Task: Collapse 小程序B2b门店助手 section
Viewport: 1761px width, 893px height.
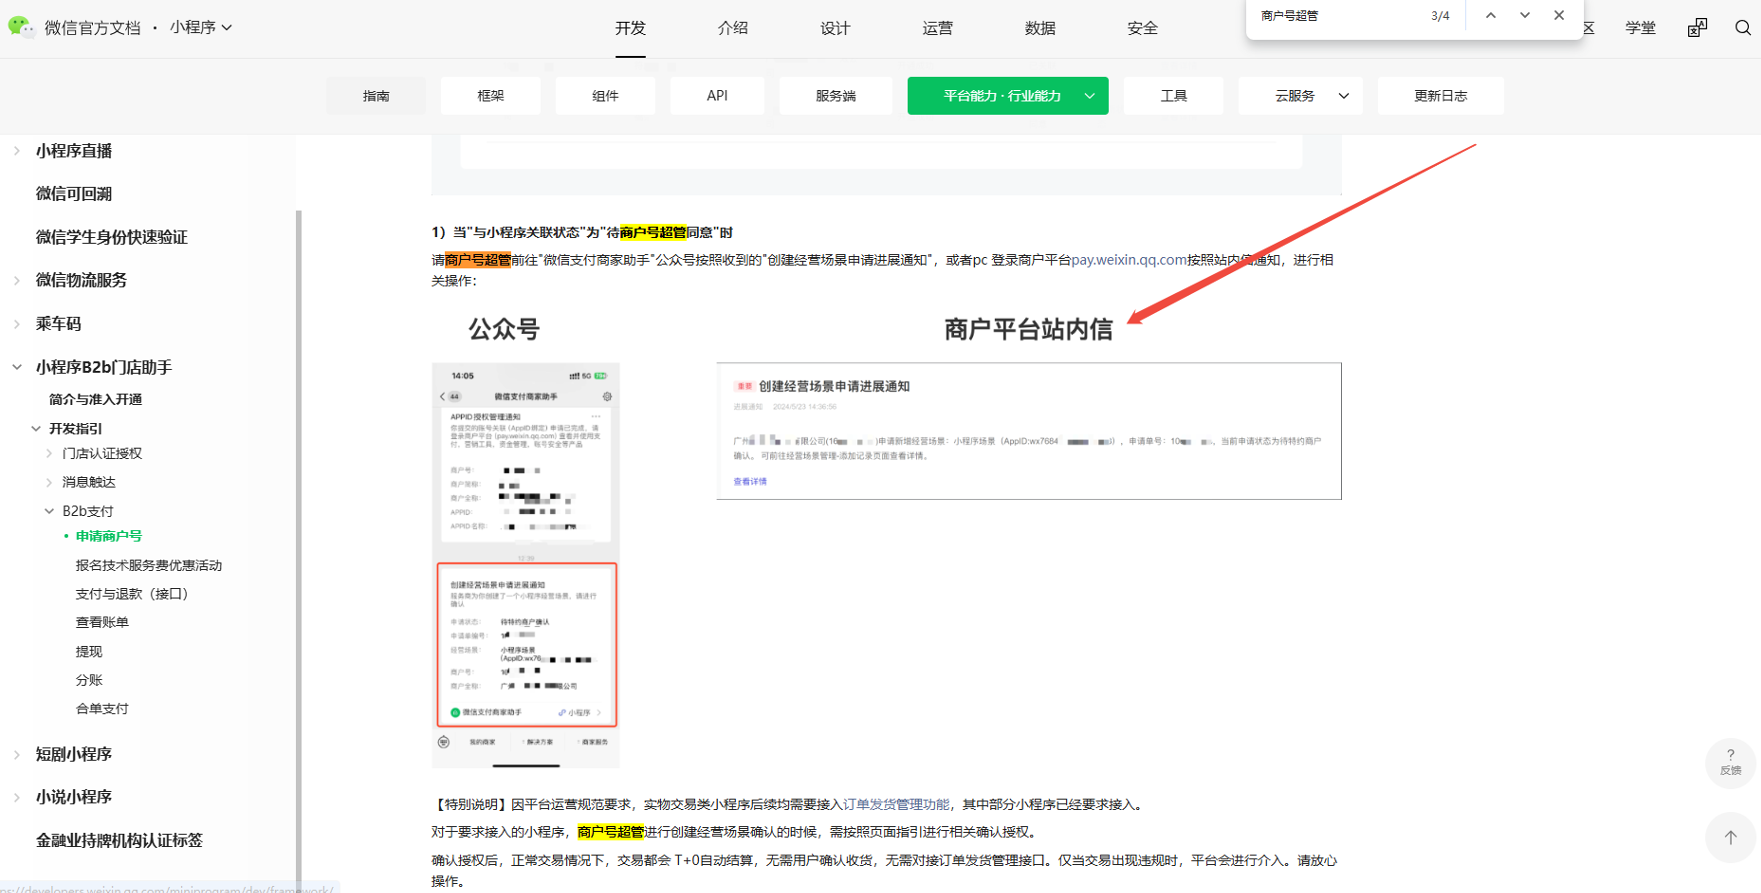Action: [17, 367]
